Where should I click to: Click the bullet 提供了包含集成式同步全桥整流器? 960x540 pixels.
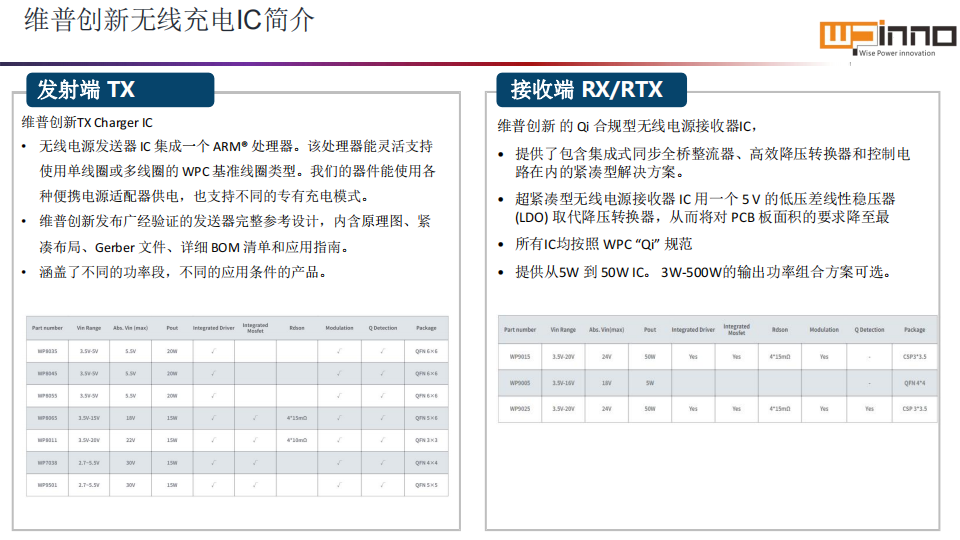[x=713, y=163]
